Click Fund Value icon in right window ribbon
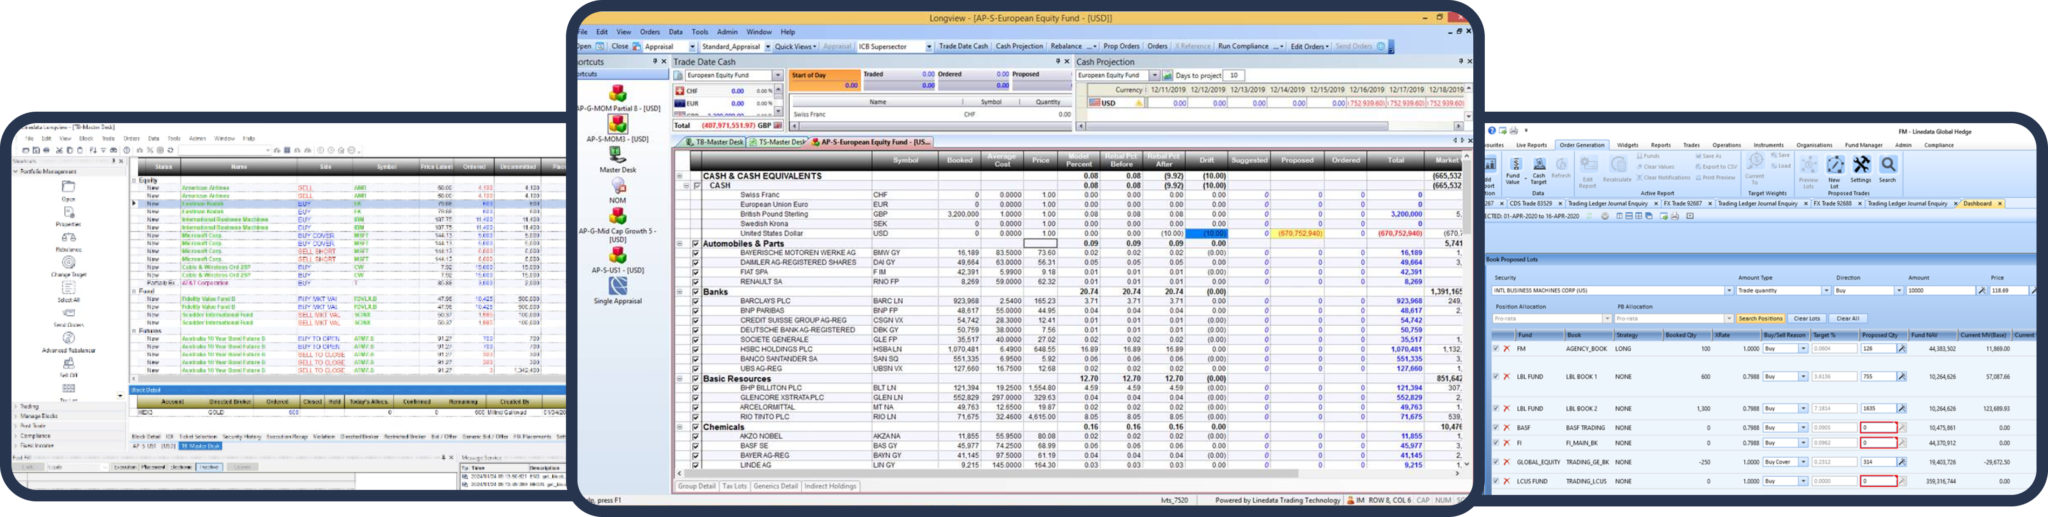 tap(1514, 165)
